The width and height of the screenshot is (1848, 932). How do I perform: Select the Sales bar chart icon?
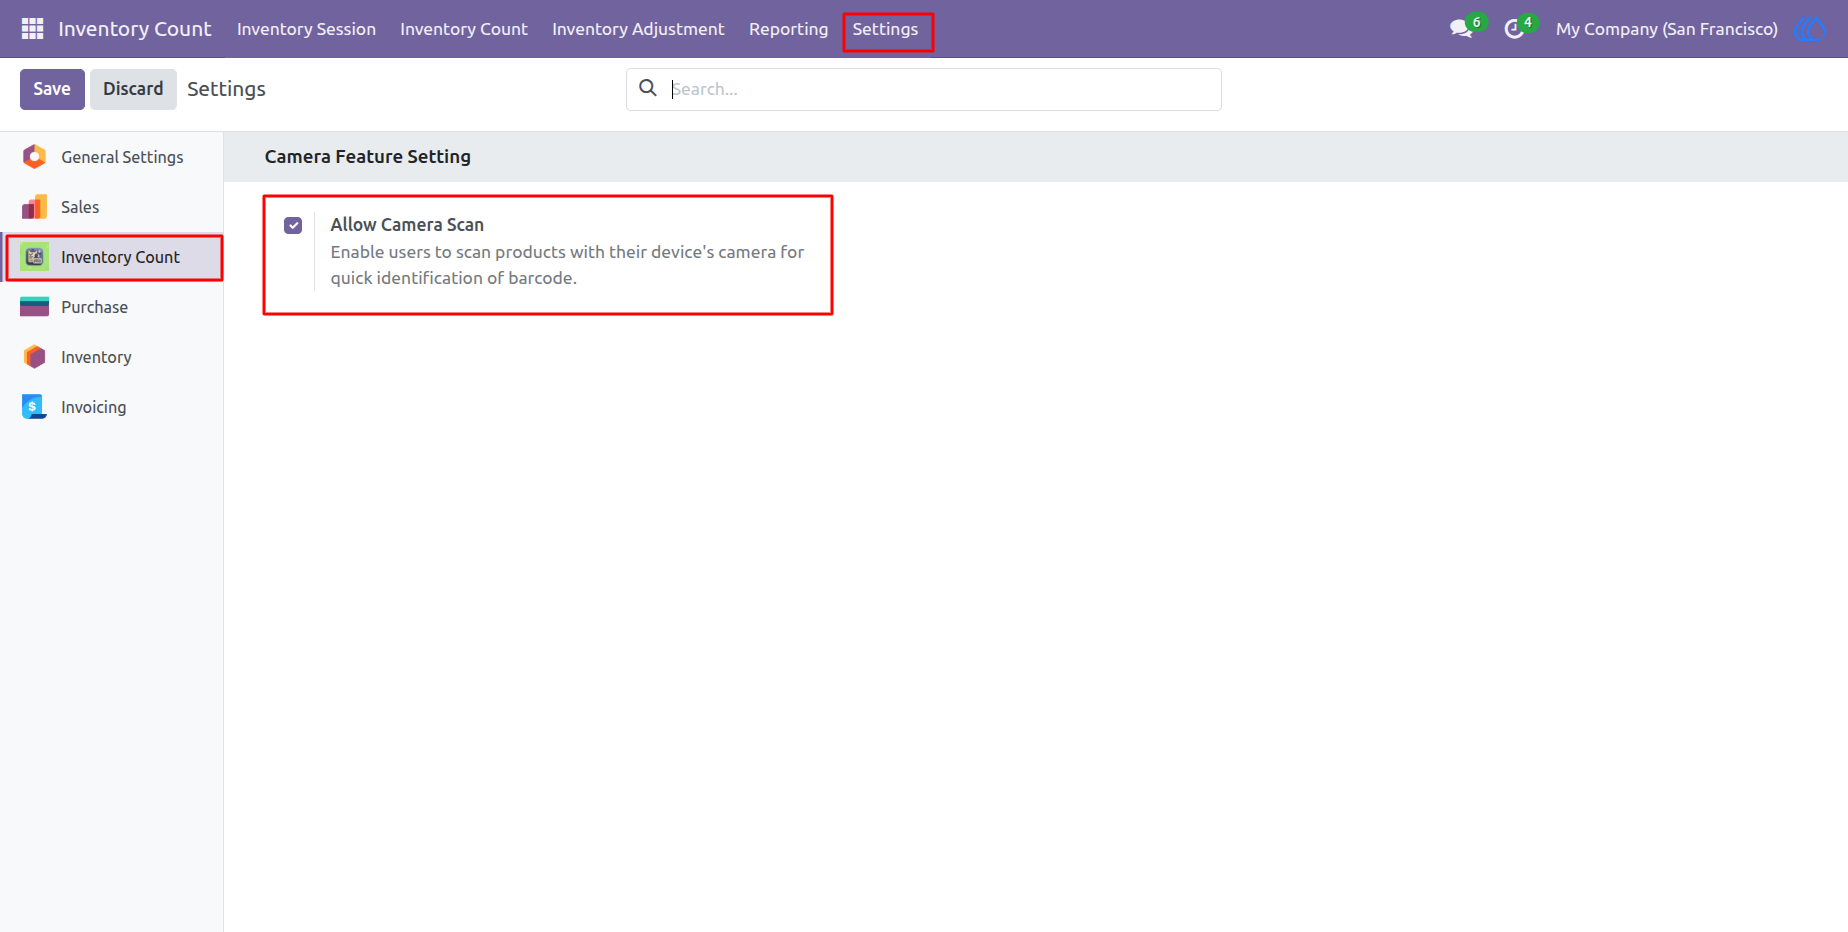click(35, 207)
